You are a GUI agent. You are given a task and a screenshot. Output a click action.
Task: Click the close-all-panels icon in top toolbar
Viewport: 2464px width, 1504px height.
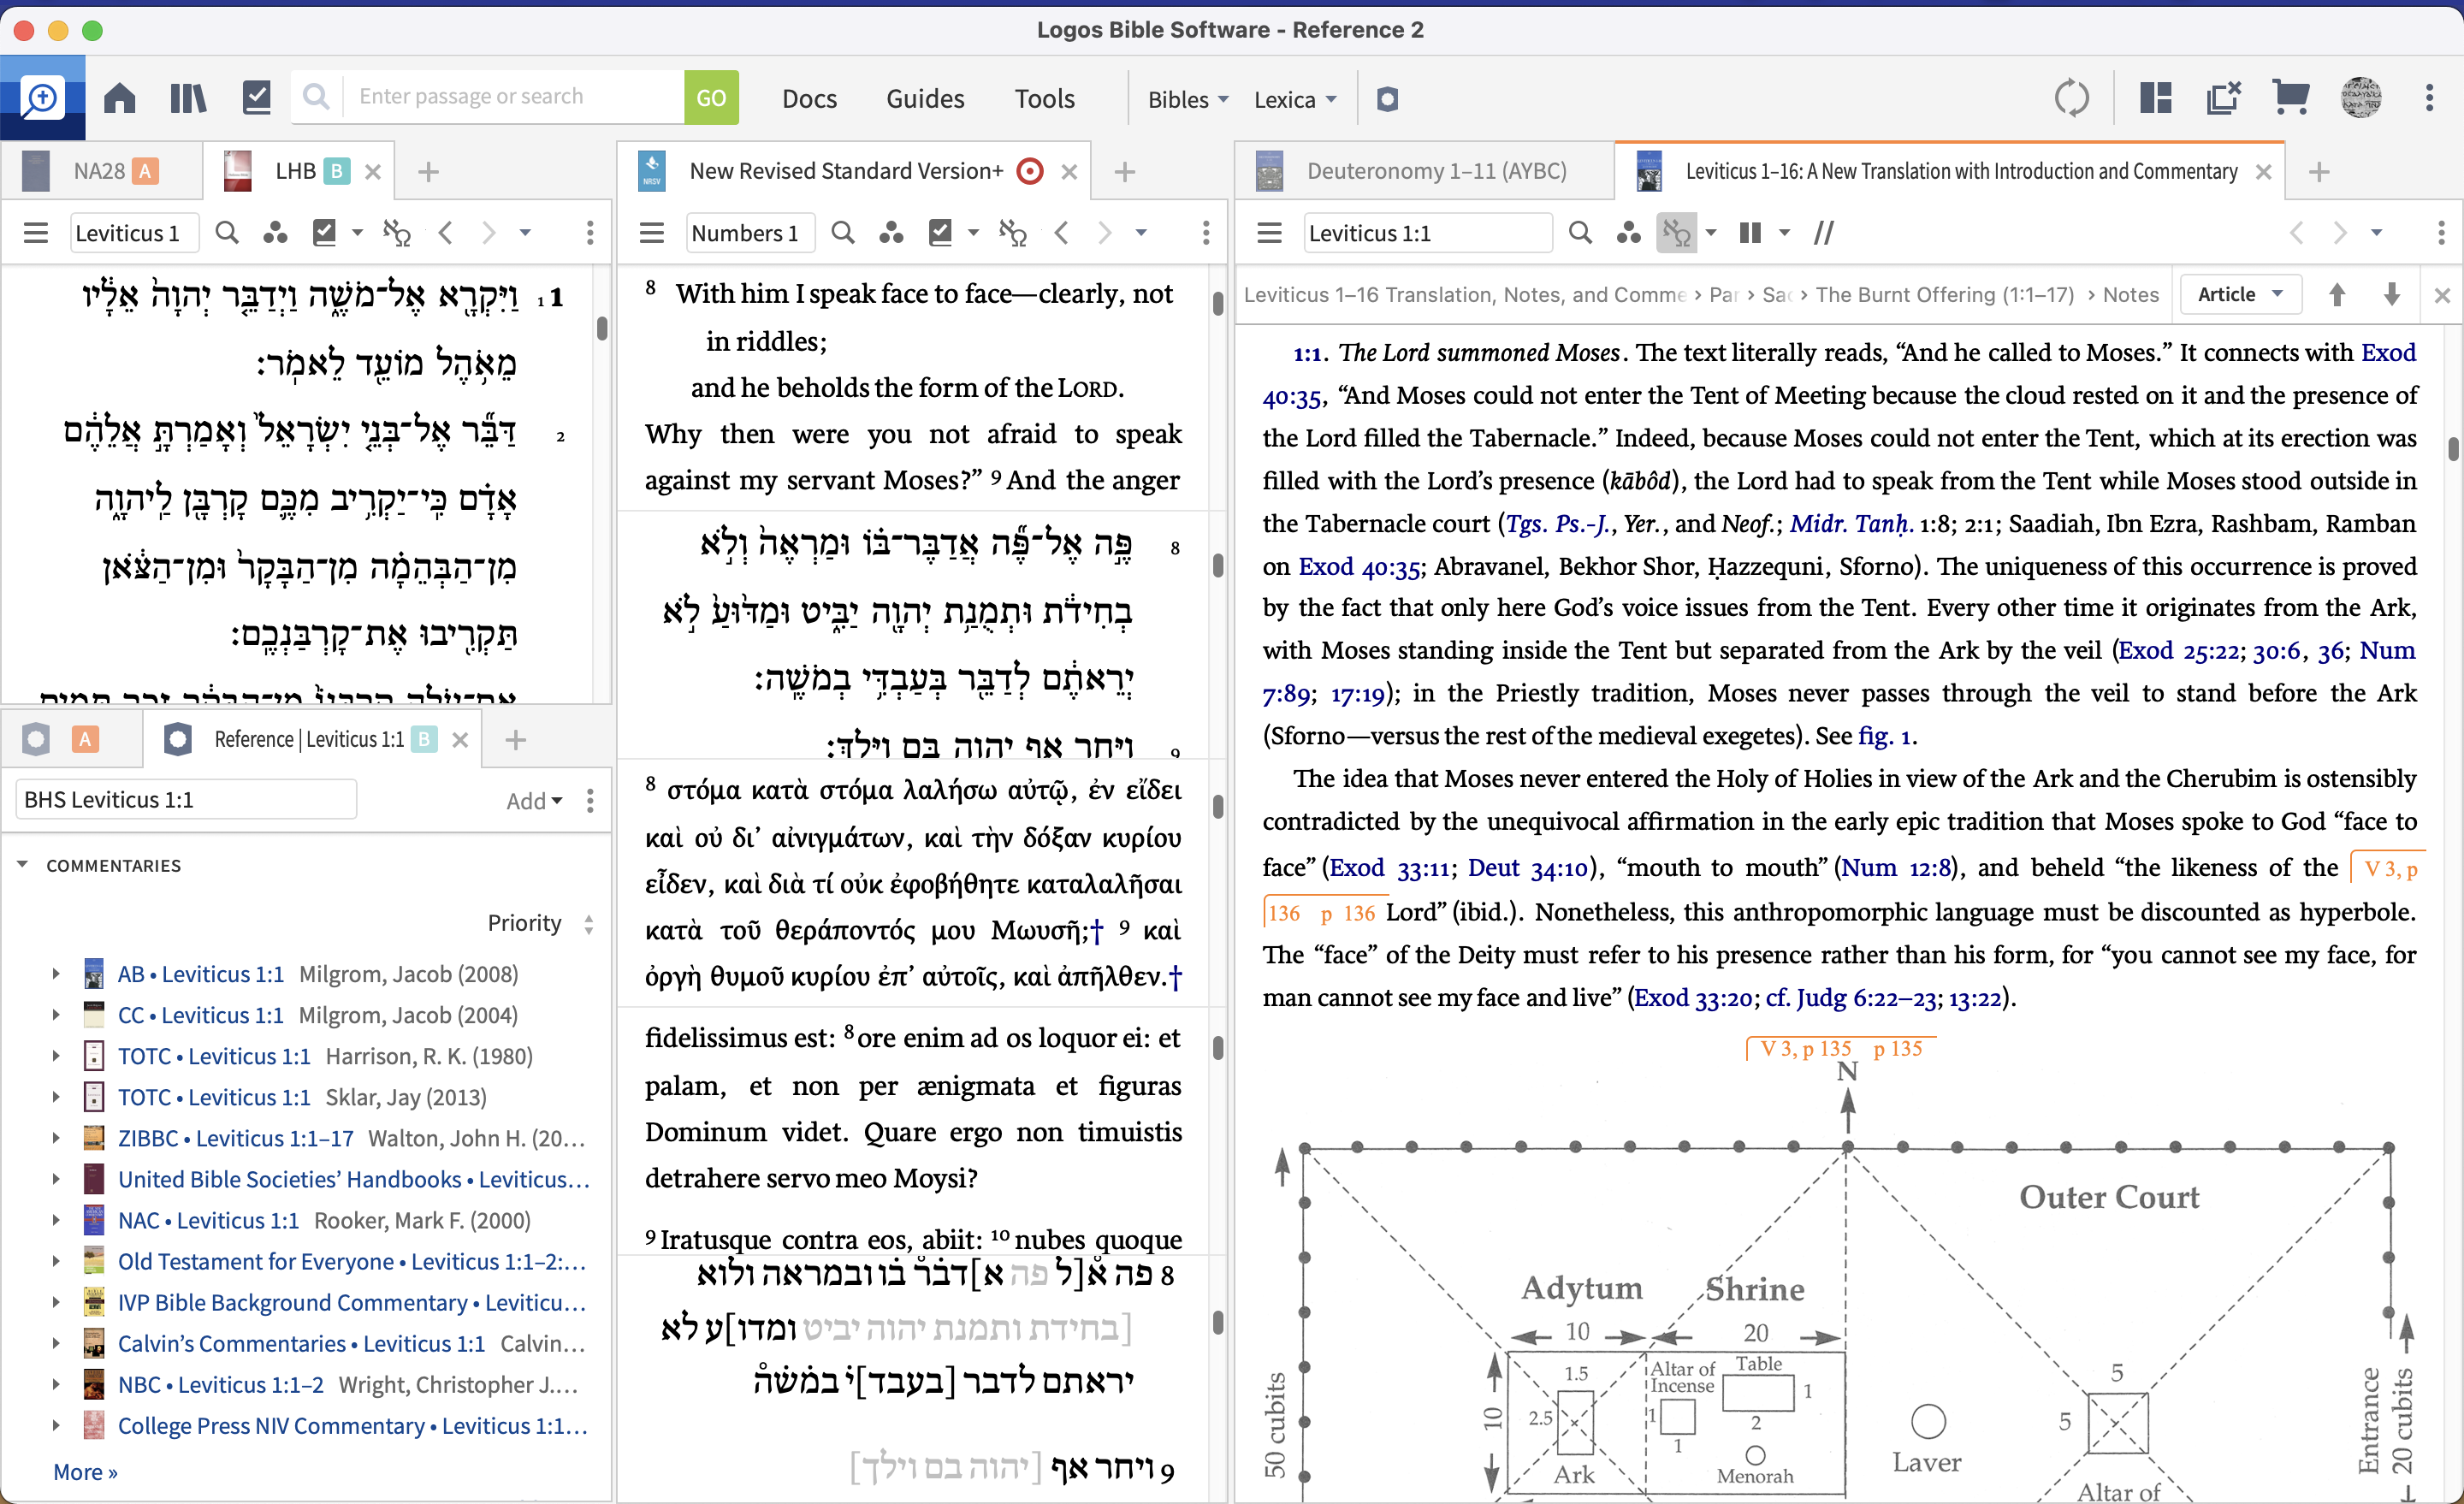(2224, 98)
